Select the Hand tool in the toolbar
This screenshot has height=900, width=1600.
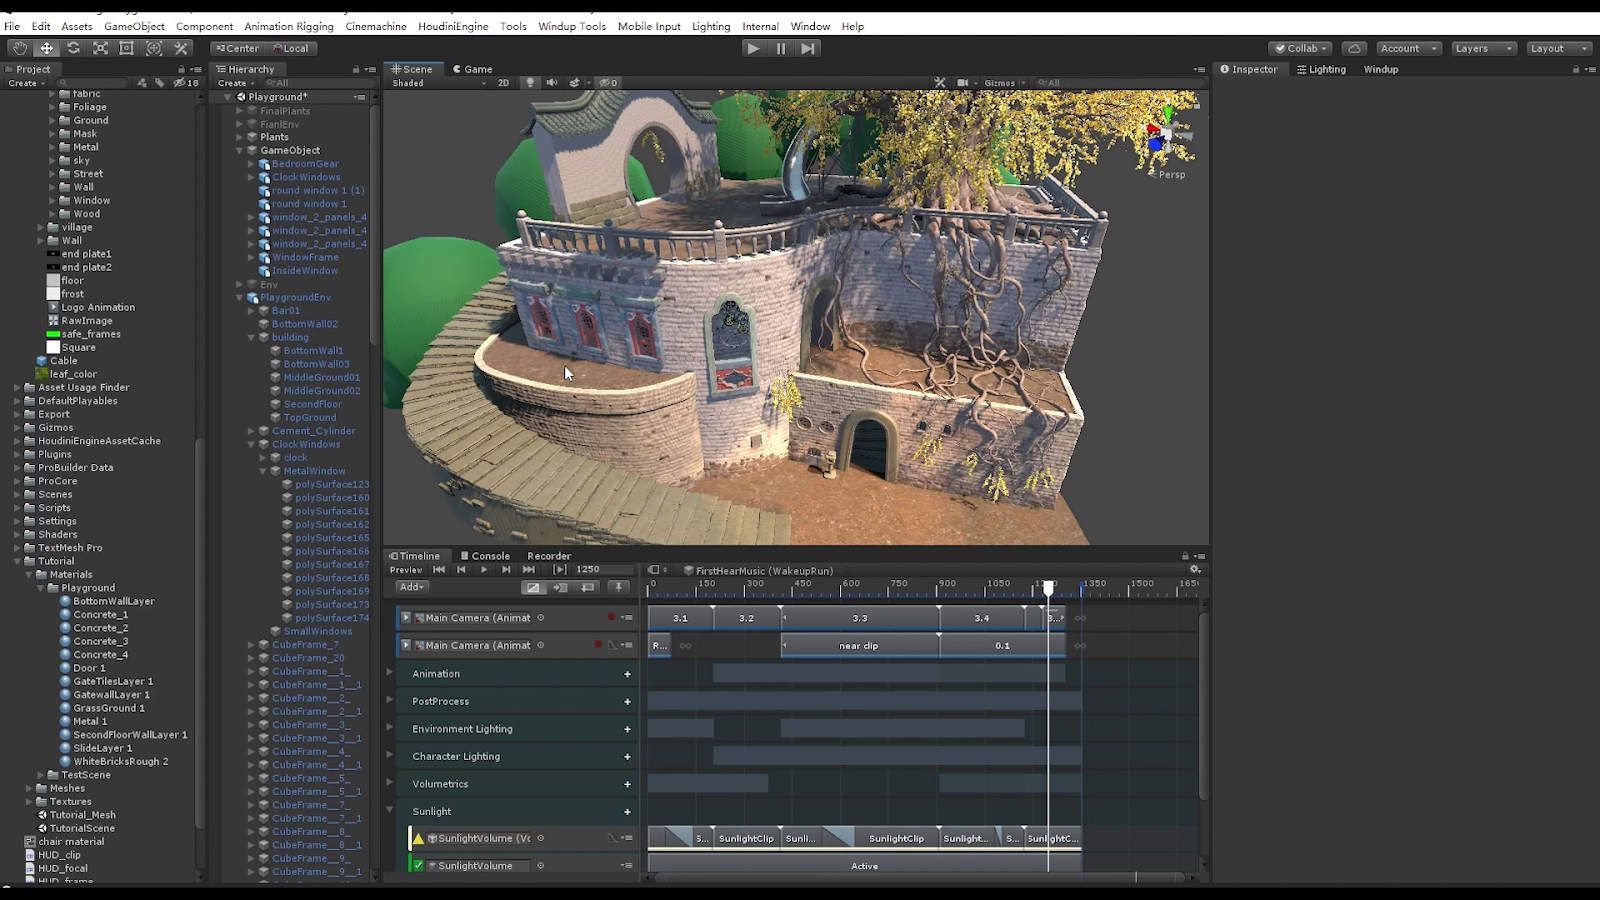[x=19, y=48]
